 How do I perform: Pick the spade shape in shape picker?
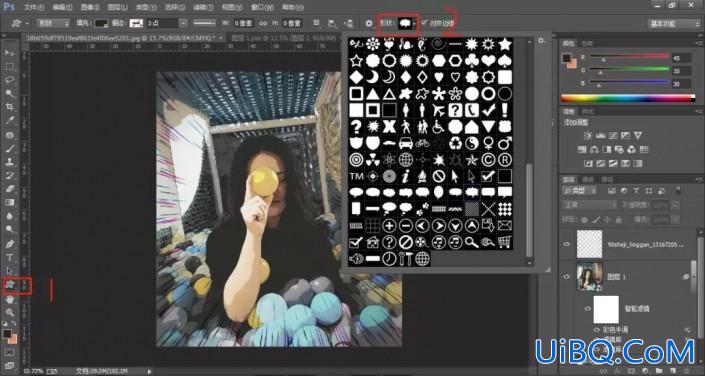[505, 60]
